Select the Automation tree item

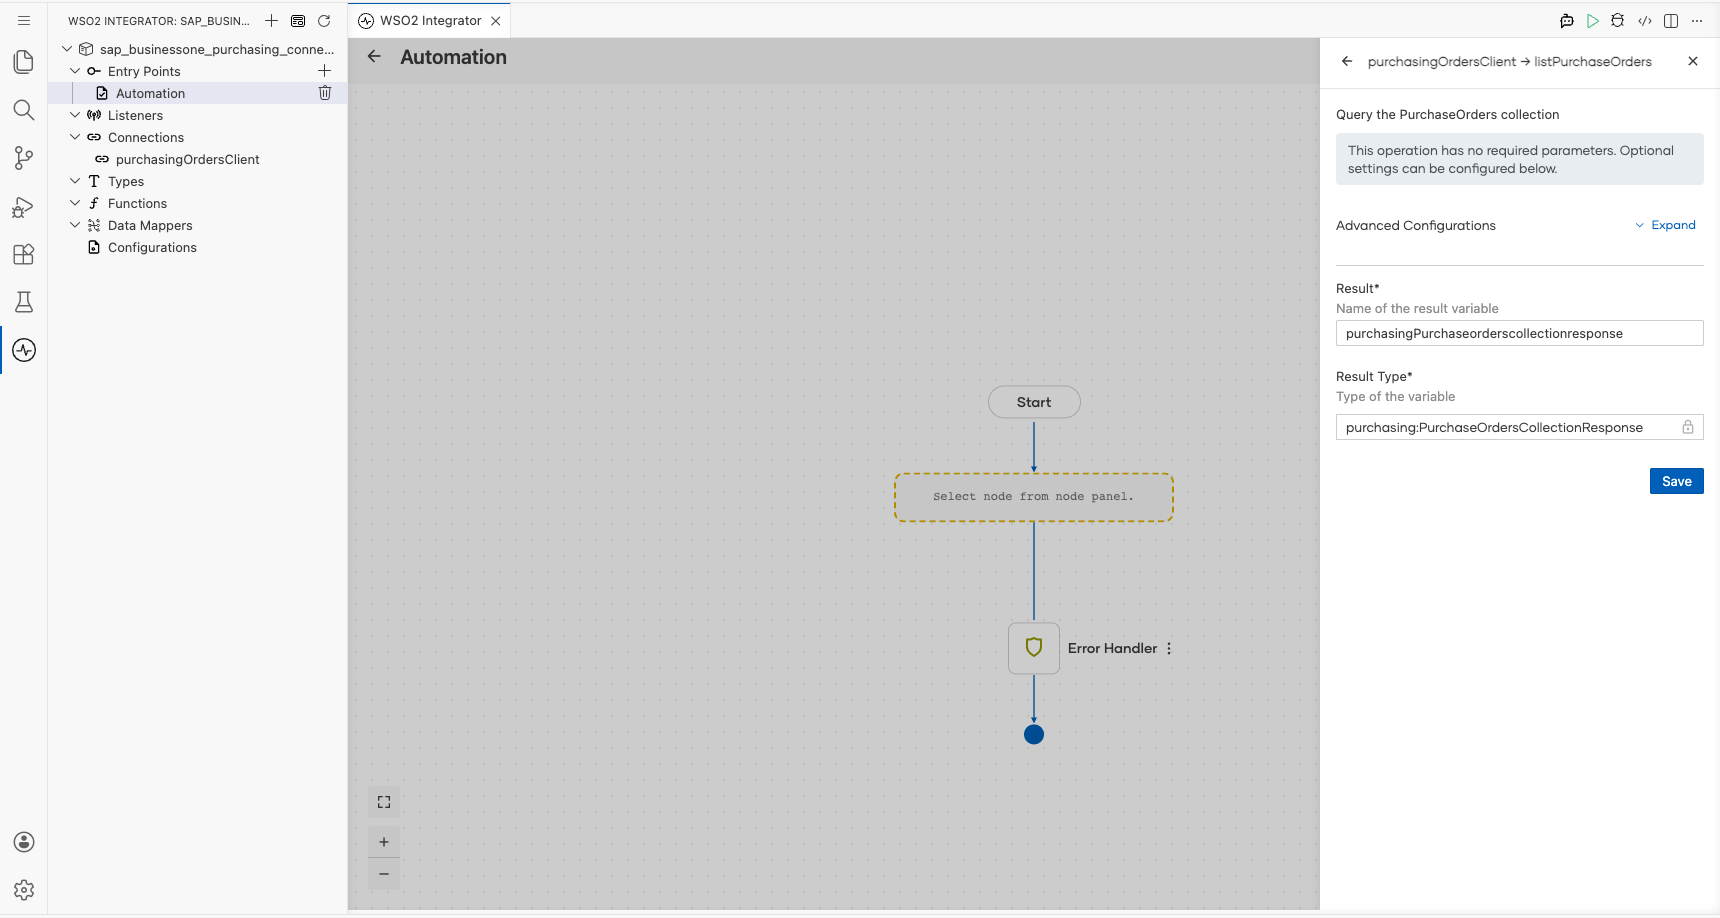[198, 93]
